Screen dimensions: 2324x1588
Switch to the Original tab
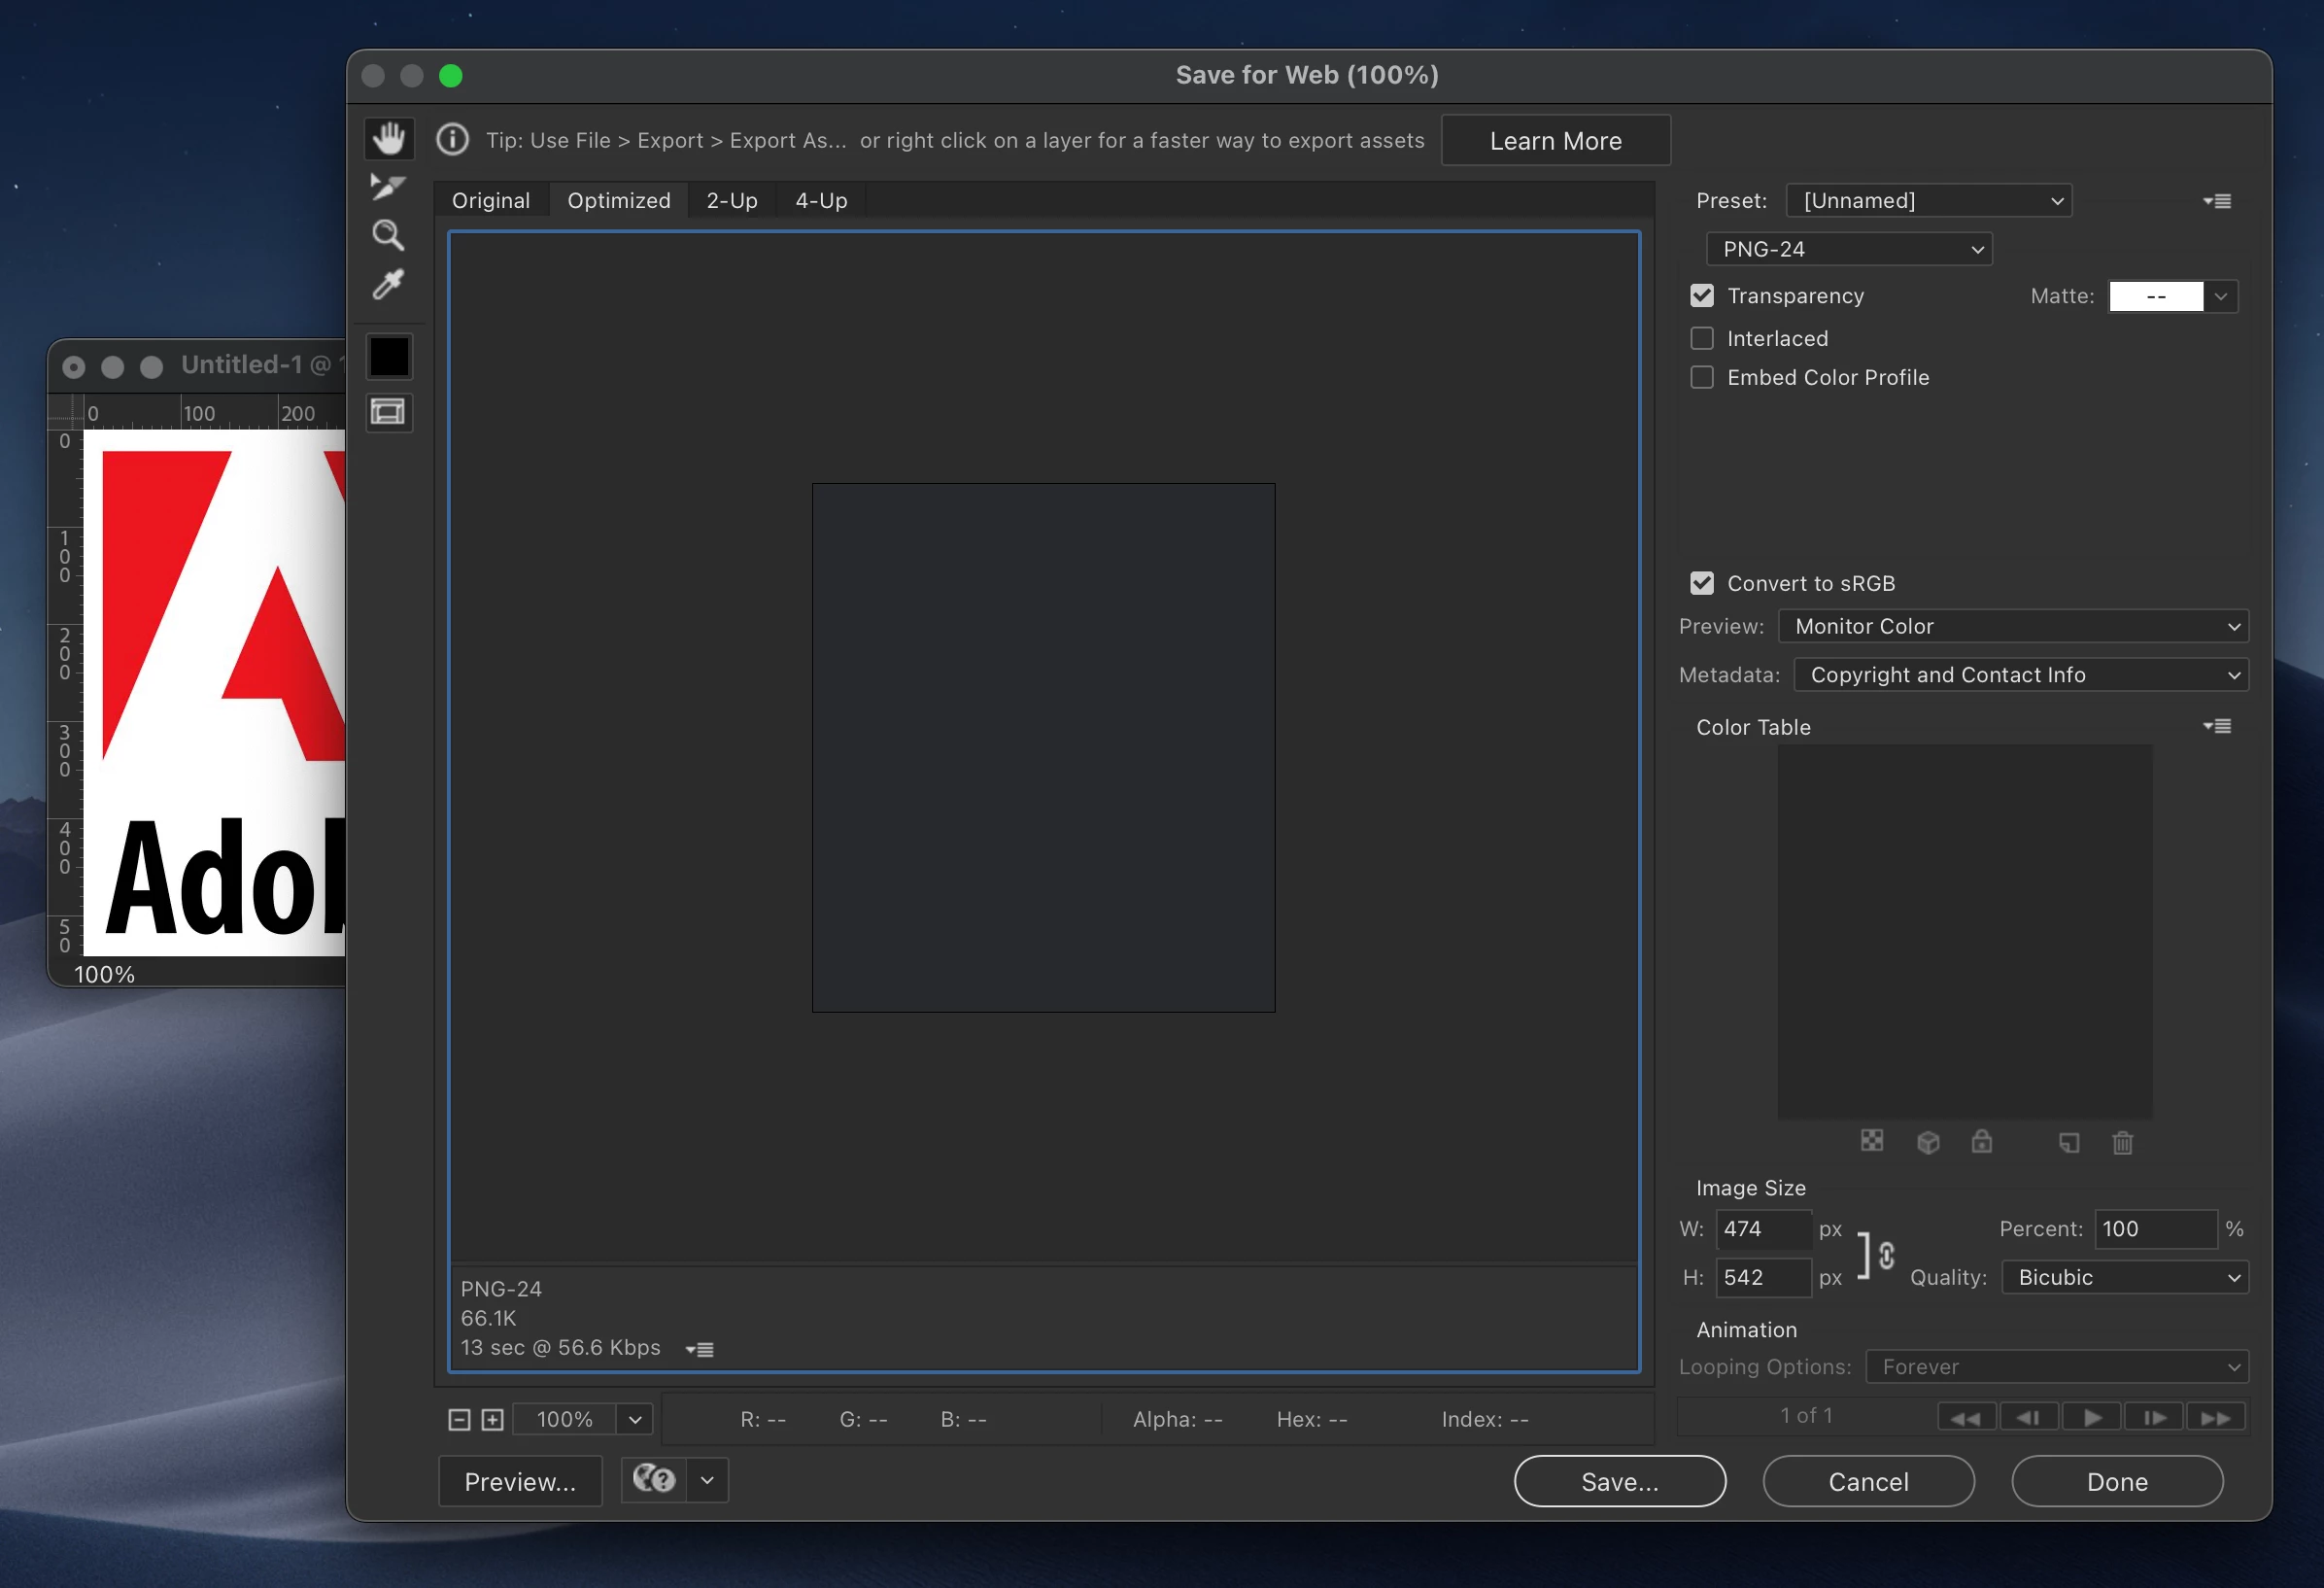[x=490, y=201]
